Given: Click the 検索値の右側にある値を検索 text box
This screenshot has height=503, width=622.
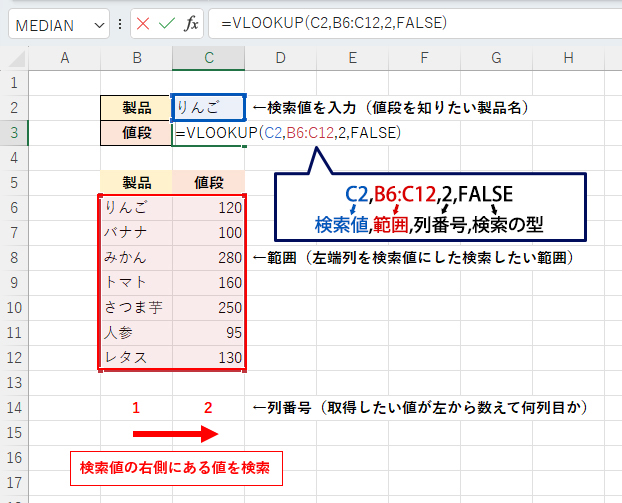Looking at the screenshot, I should [x=174, y=467].
